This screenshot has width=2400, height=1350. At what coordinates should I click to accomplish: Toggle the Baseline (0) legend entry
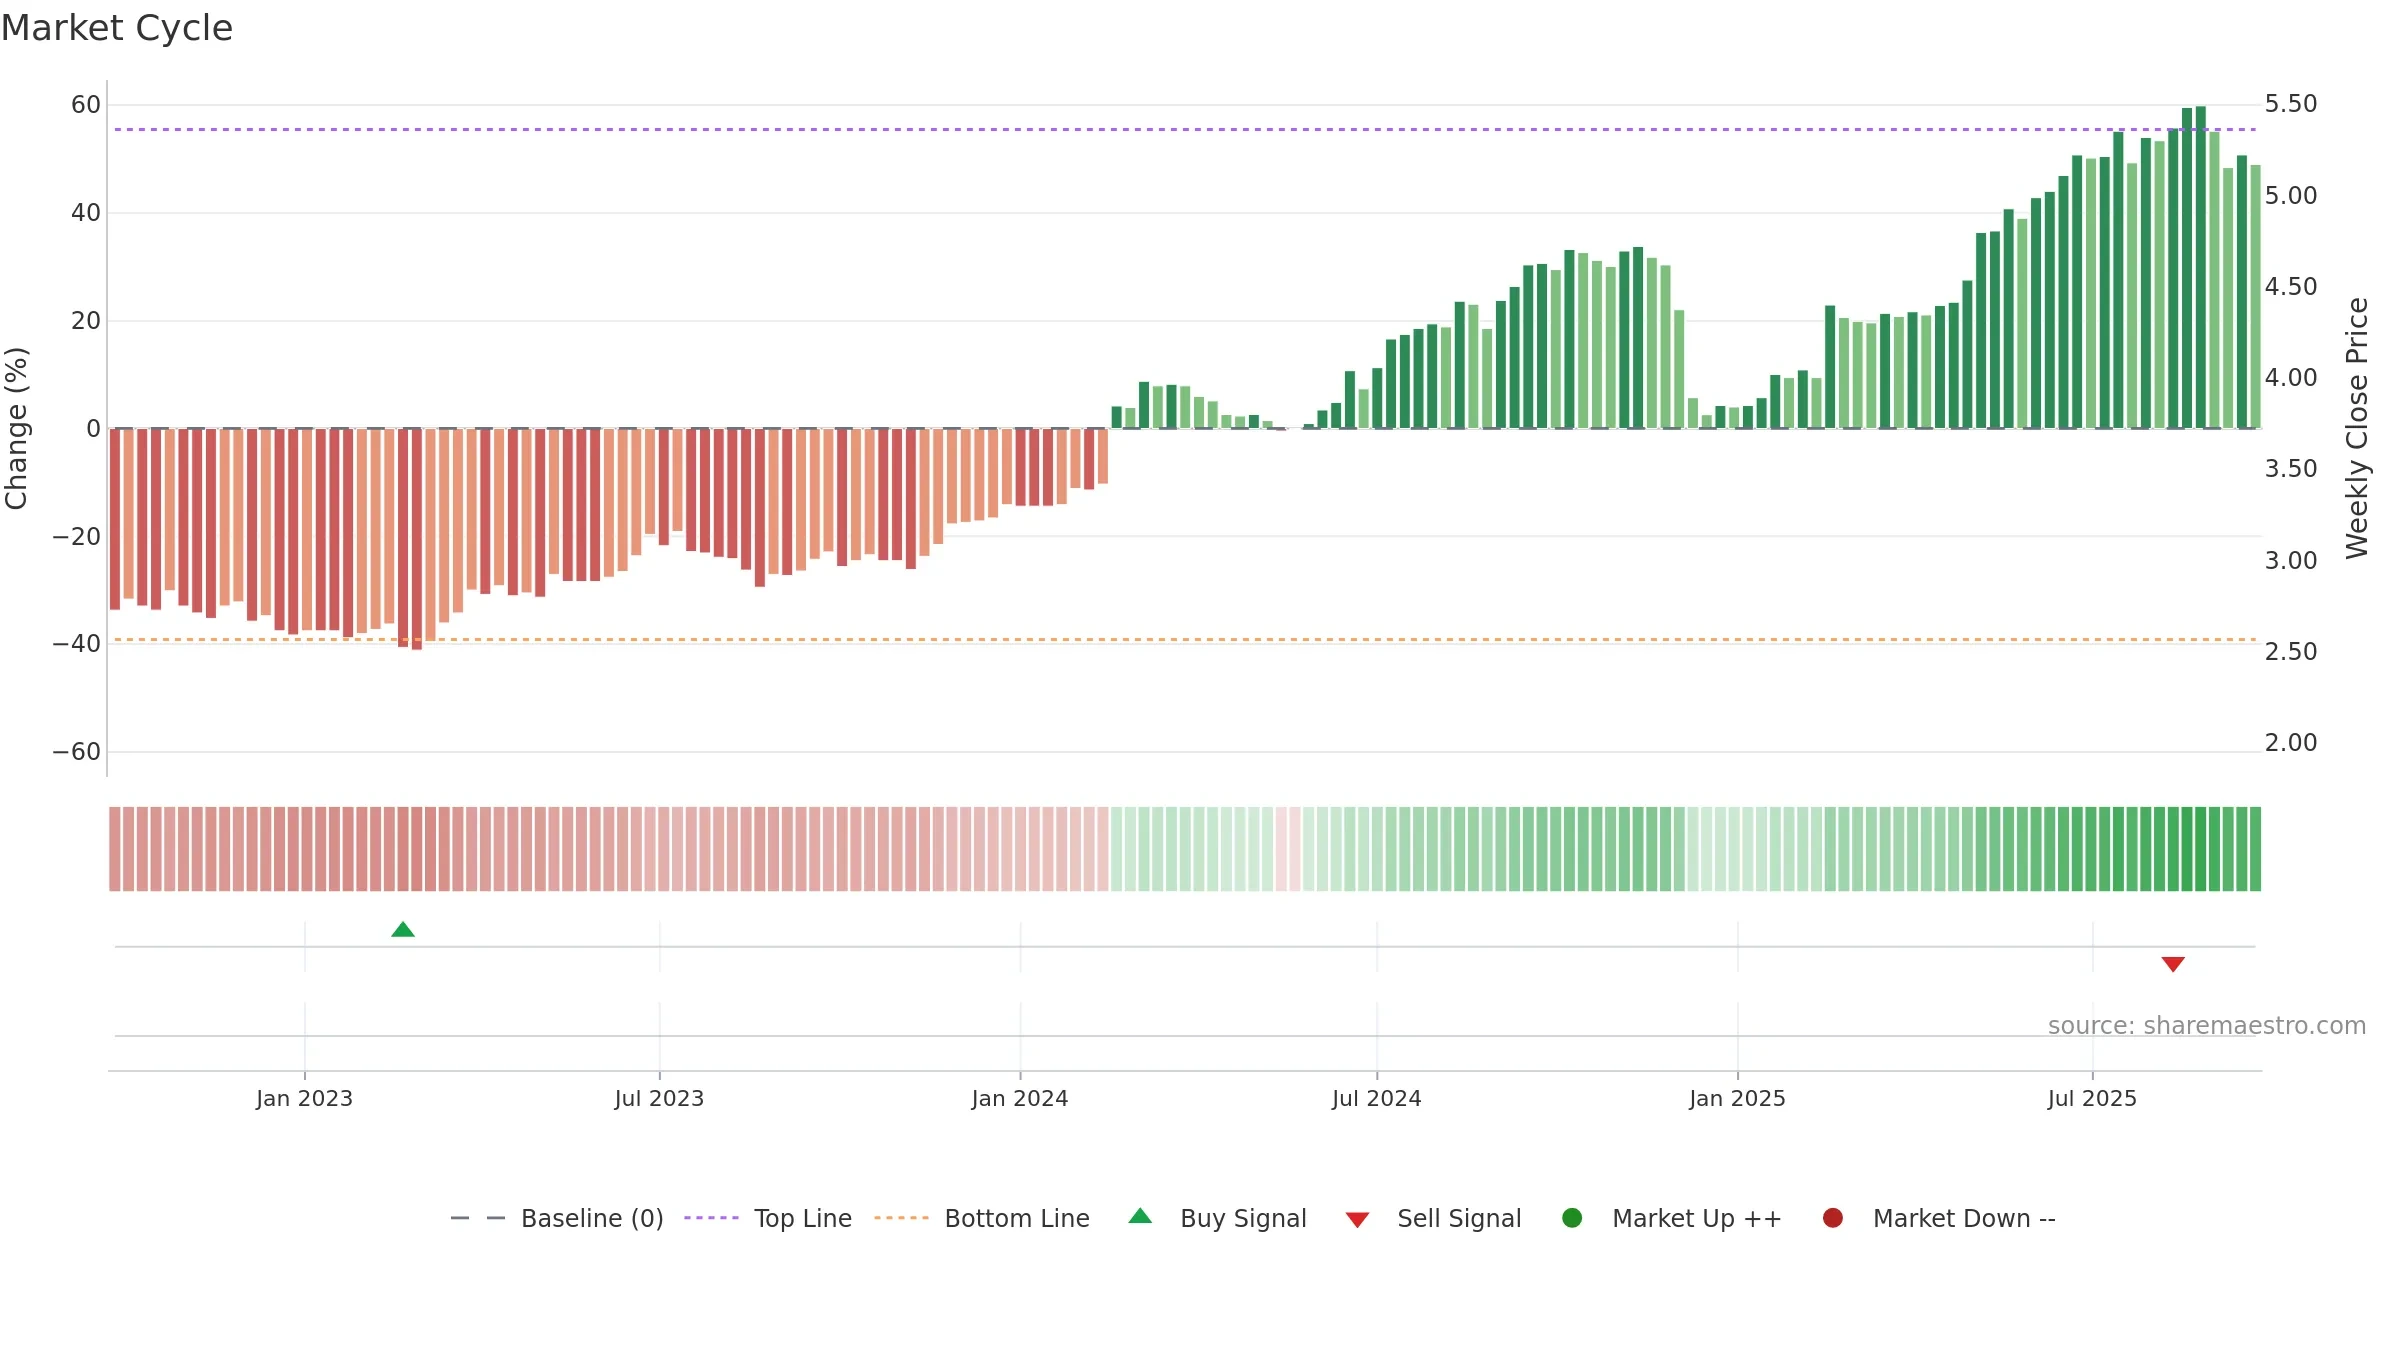coord(557,1218)
